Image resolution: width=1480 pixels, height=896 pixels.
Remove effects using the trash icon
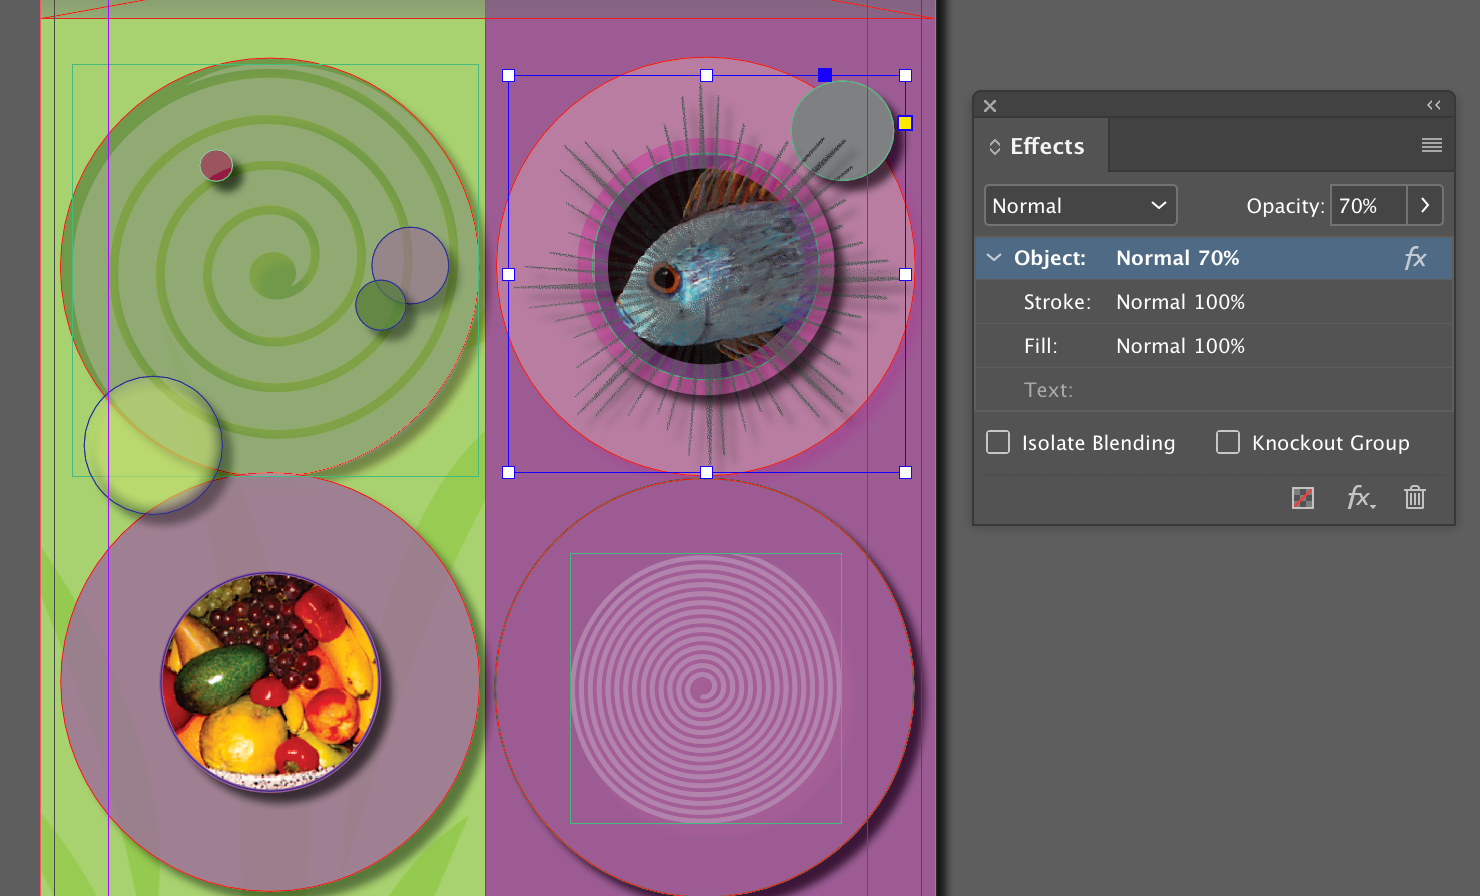[x=1415, y=497]
